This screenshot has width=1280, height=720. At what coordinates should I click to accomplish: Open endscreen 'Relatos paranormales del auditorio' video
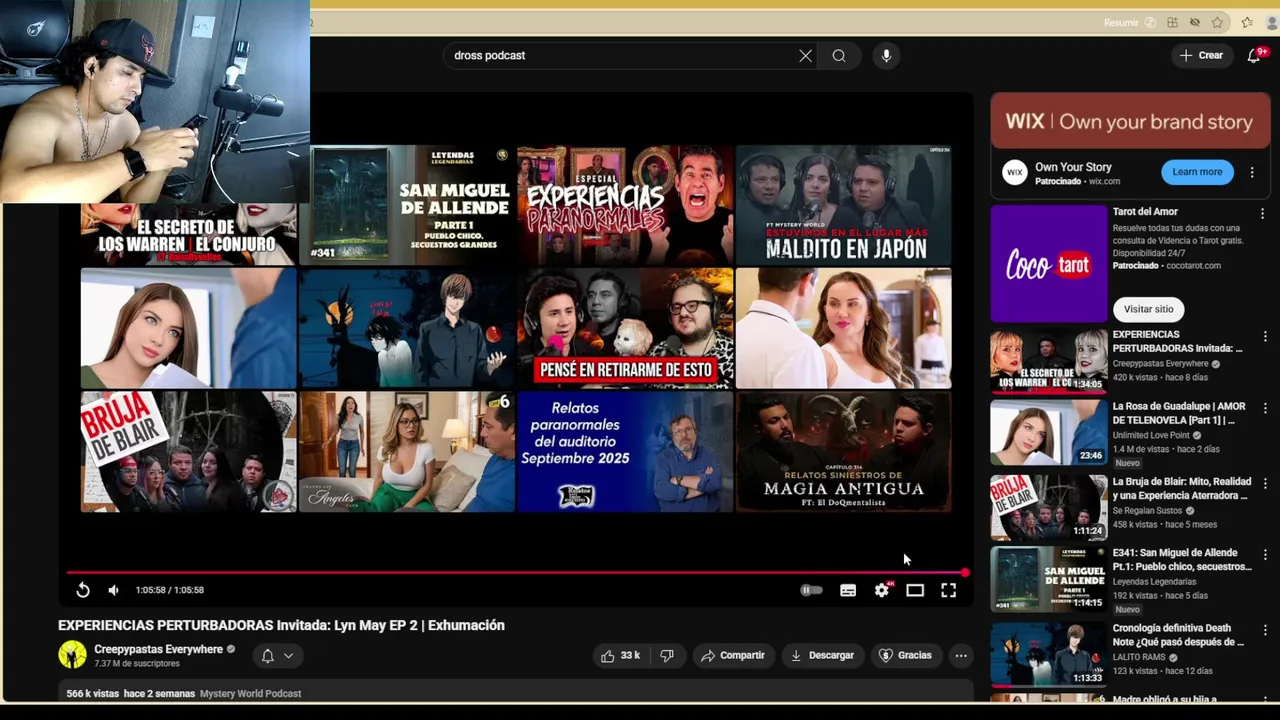pos(625,452)
